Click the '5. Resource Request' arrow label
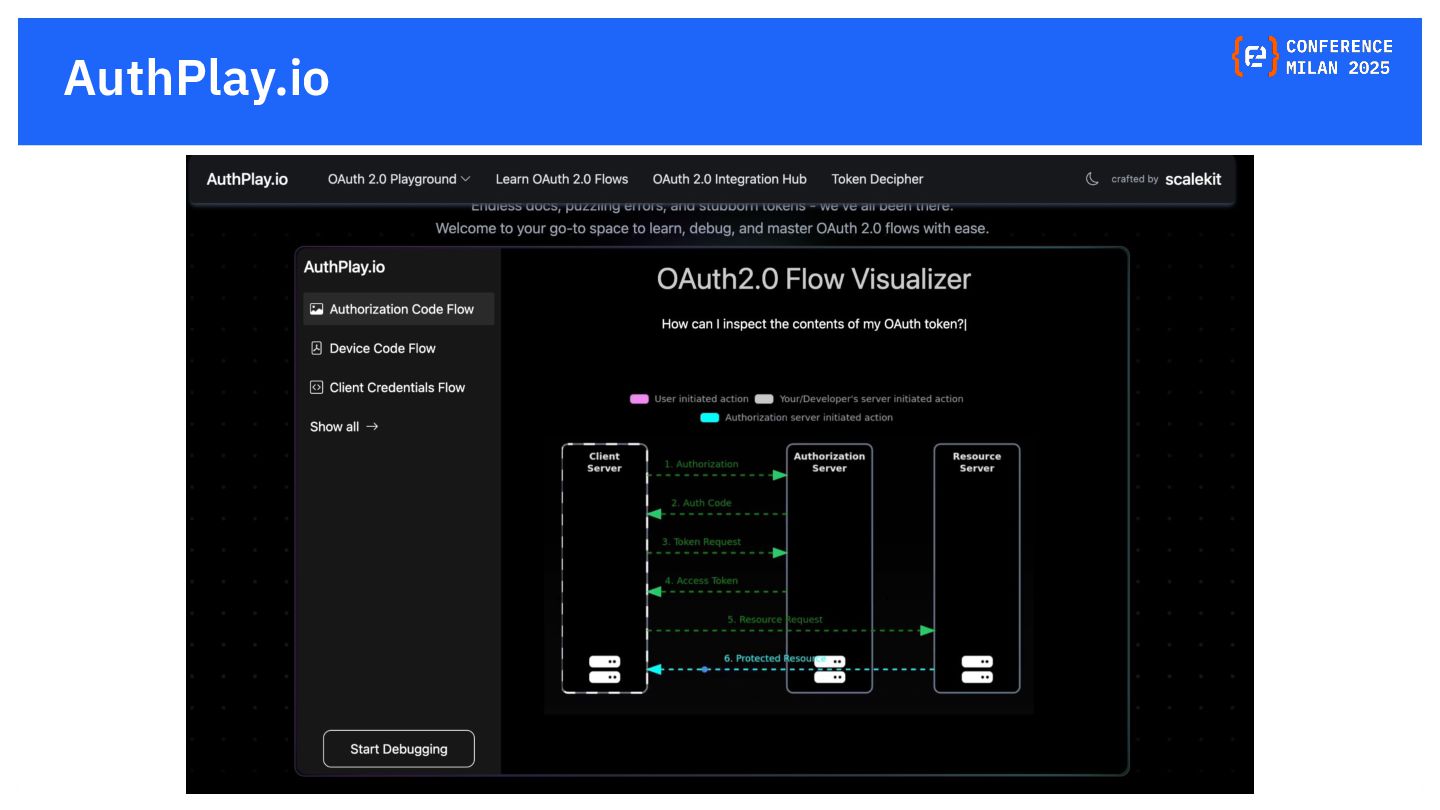The image size is (1440, 810). pos(775,620)
